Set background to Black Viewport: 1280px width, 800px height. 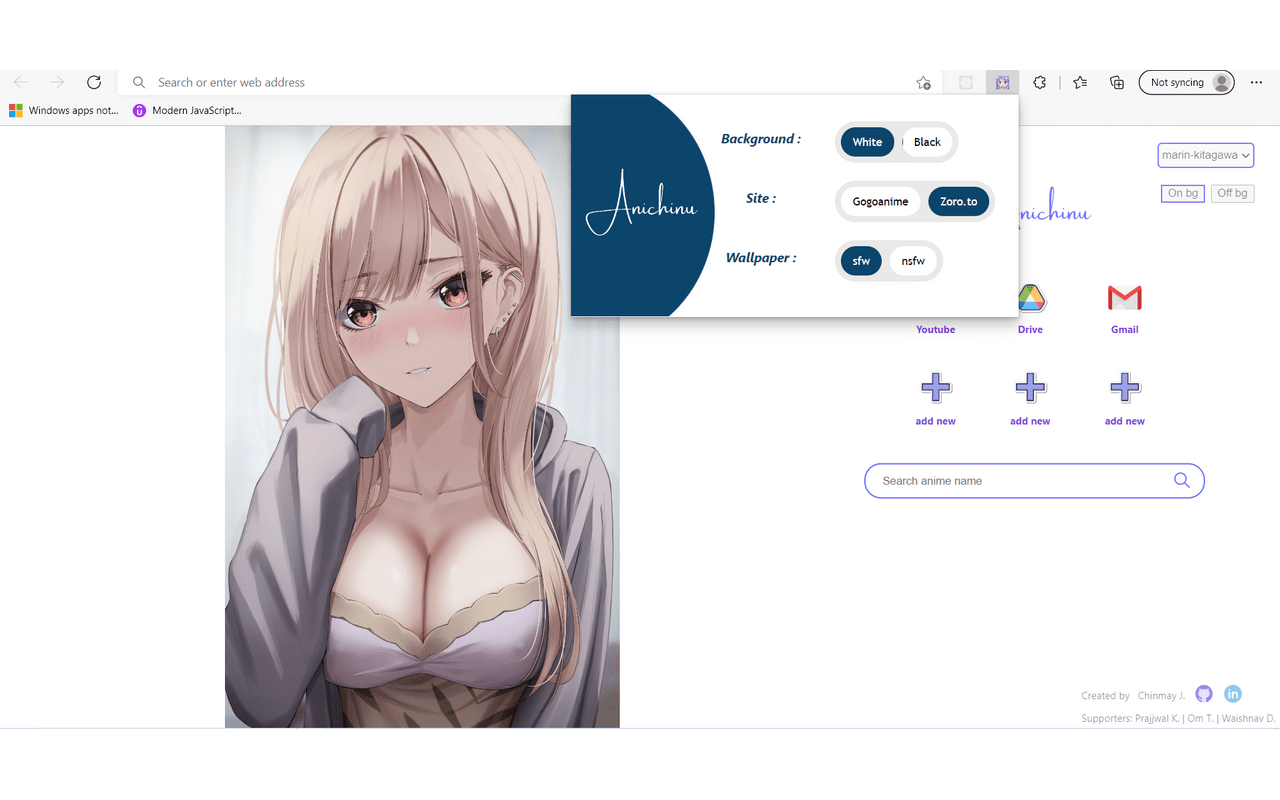pyautogui.click(x=927, y=142)
